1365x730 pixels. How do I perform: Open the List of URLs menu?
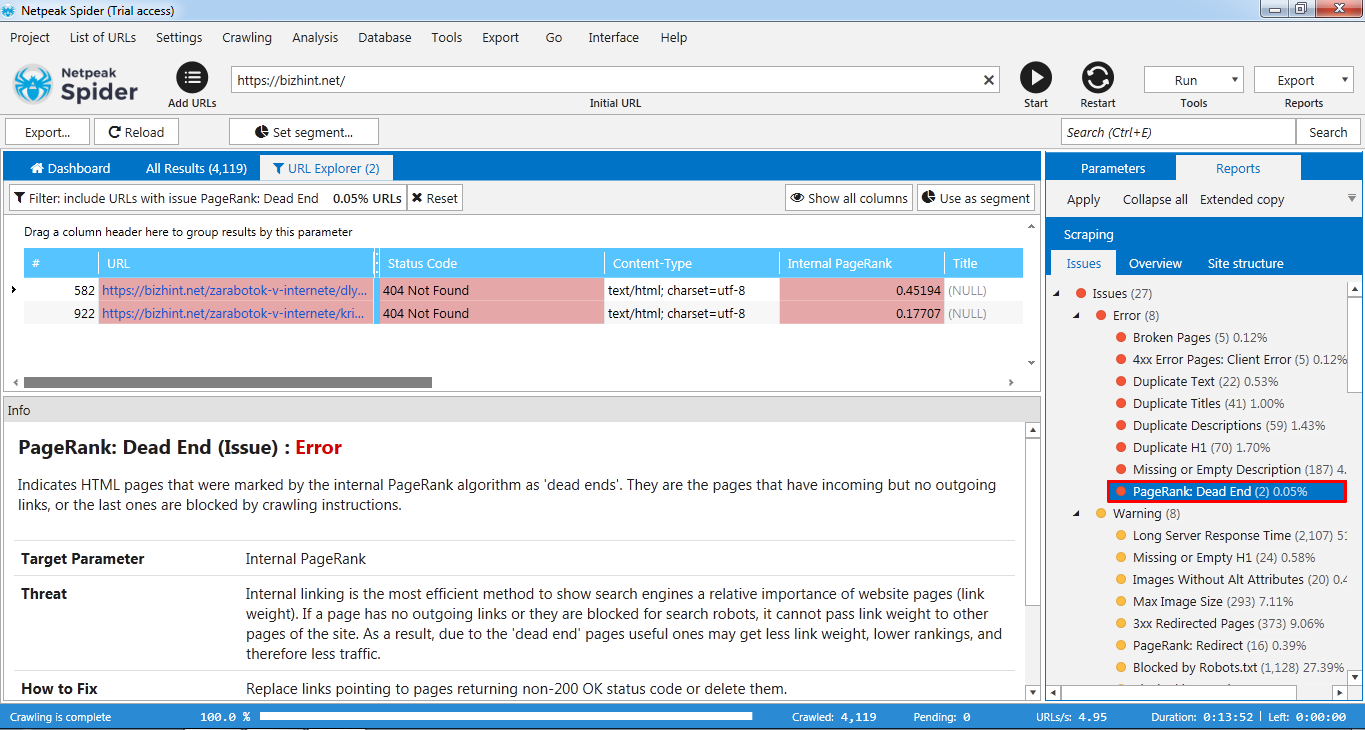pos(103,37)
